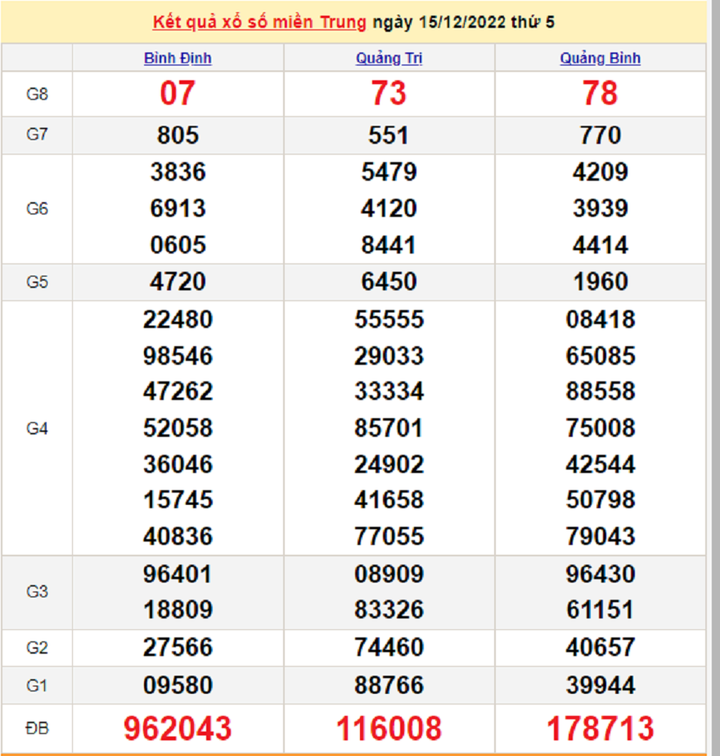Select the G6 number 4120
Viewport: 720px width, 756px height.
pyautogui.click(x=389, y=209)
